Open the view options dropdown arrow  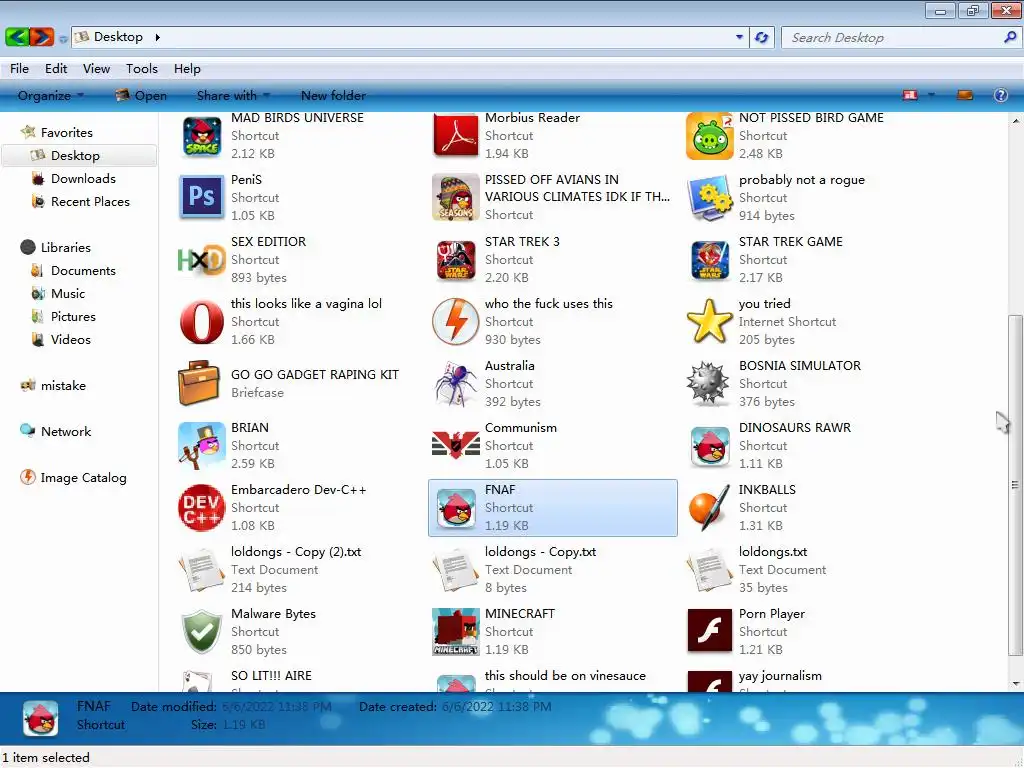pos(931,95)
